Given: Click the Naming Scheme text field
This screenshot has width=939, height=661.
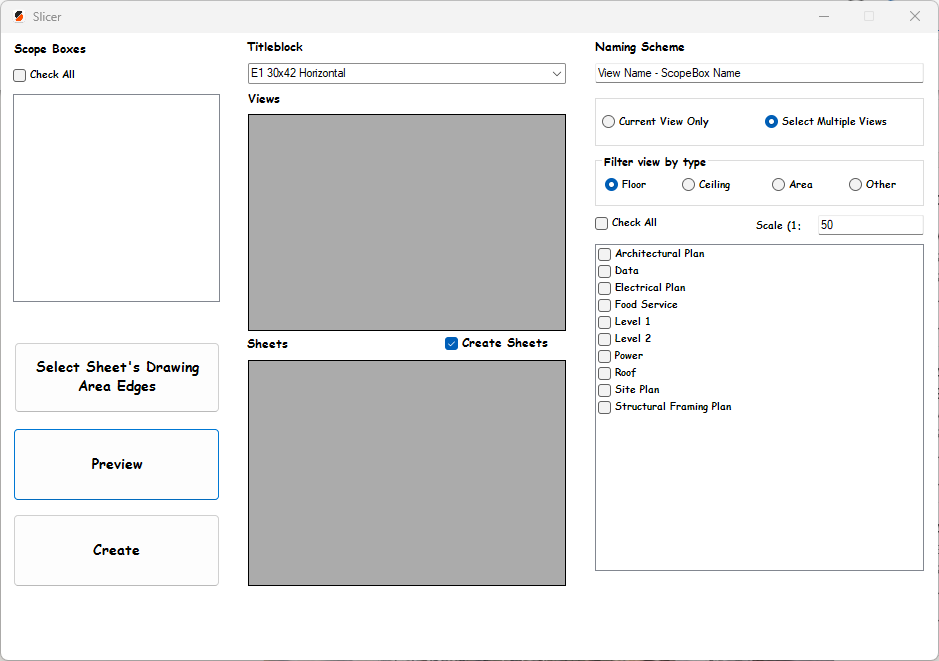Looking at the screenshot, I should click(x=758, y=73).
